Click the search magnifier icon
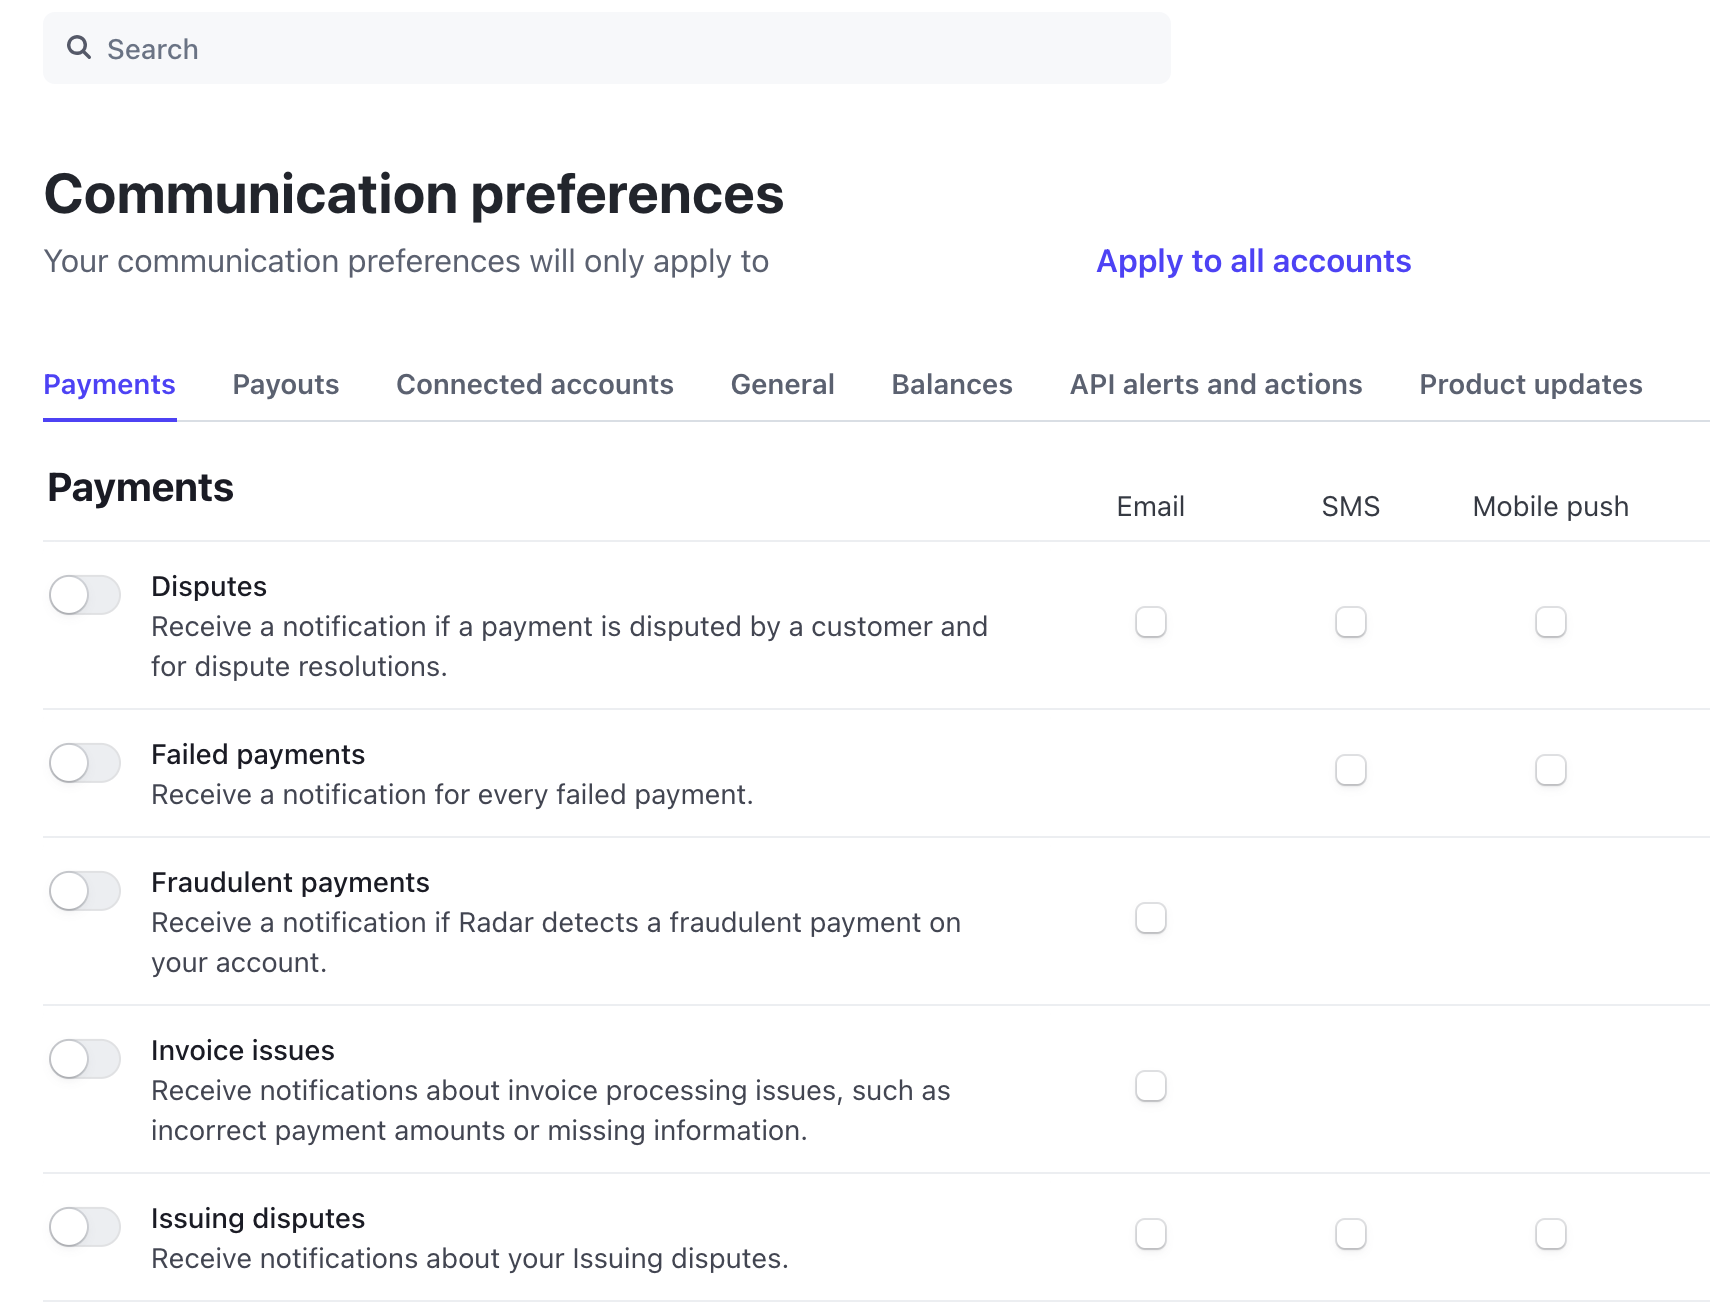 (x=79, y=48)
